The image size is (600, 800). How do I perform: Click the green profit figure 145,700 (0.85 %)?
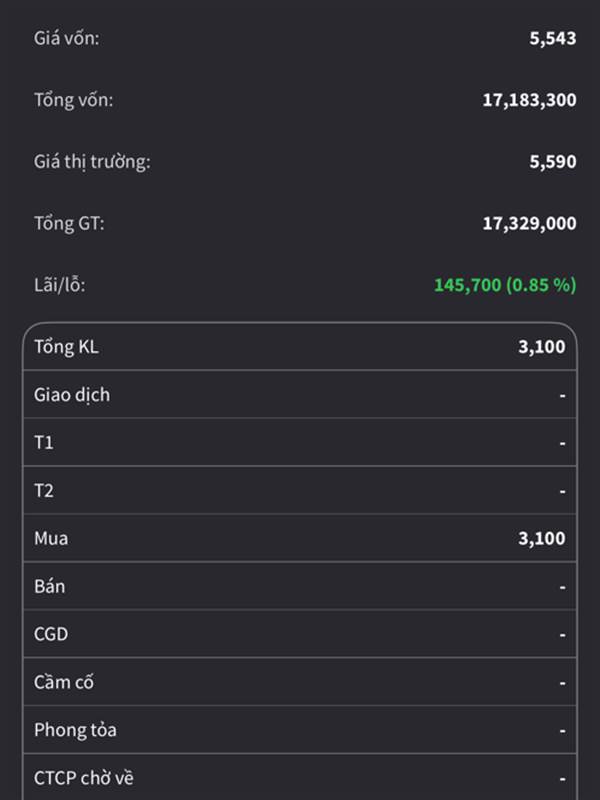pyautogui.click(x=504, y=285)
